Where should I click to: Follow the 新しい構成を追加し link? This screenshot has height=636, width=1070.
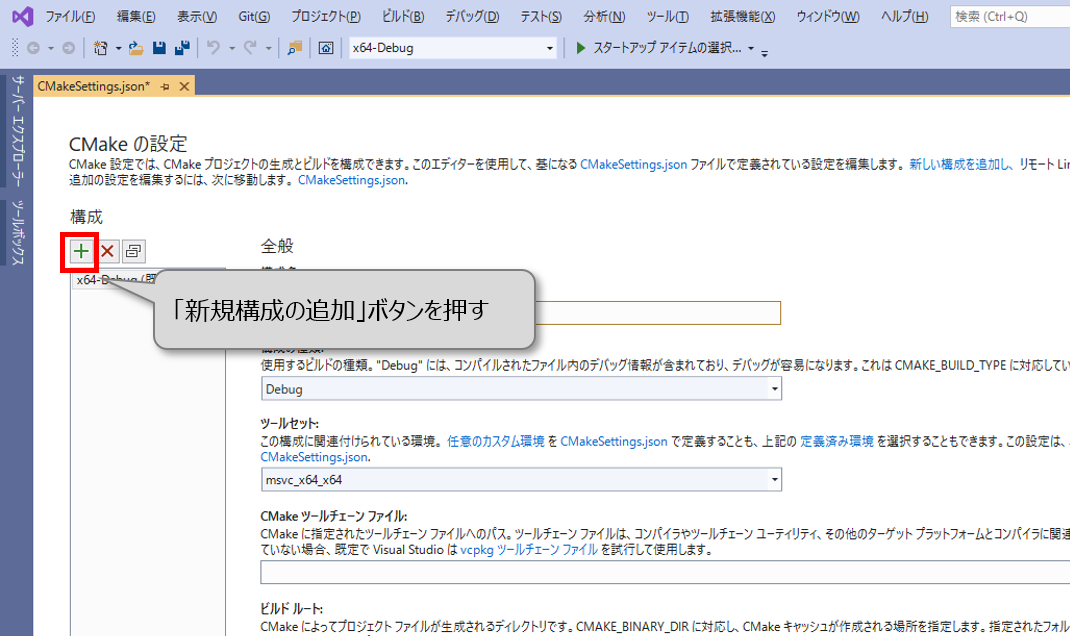(961, 164)
